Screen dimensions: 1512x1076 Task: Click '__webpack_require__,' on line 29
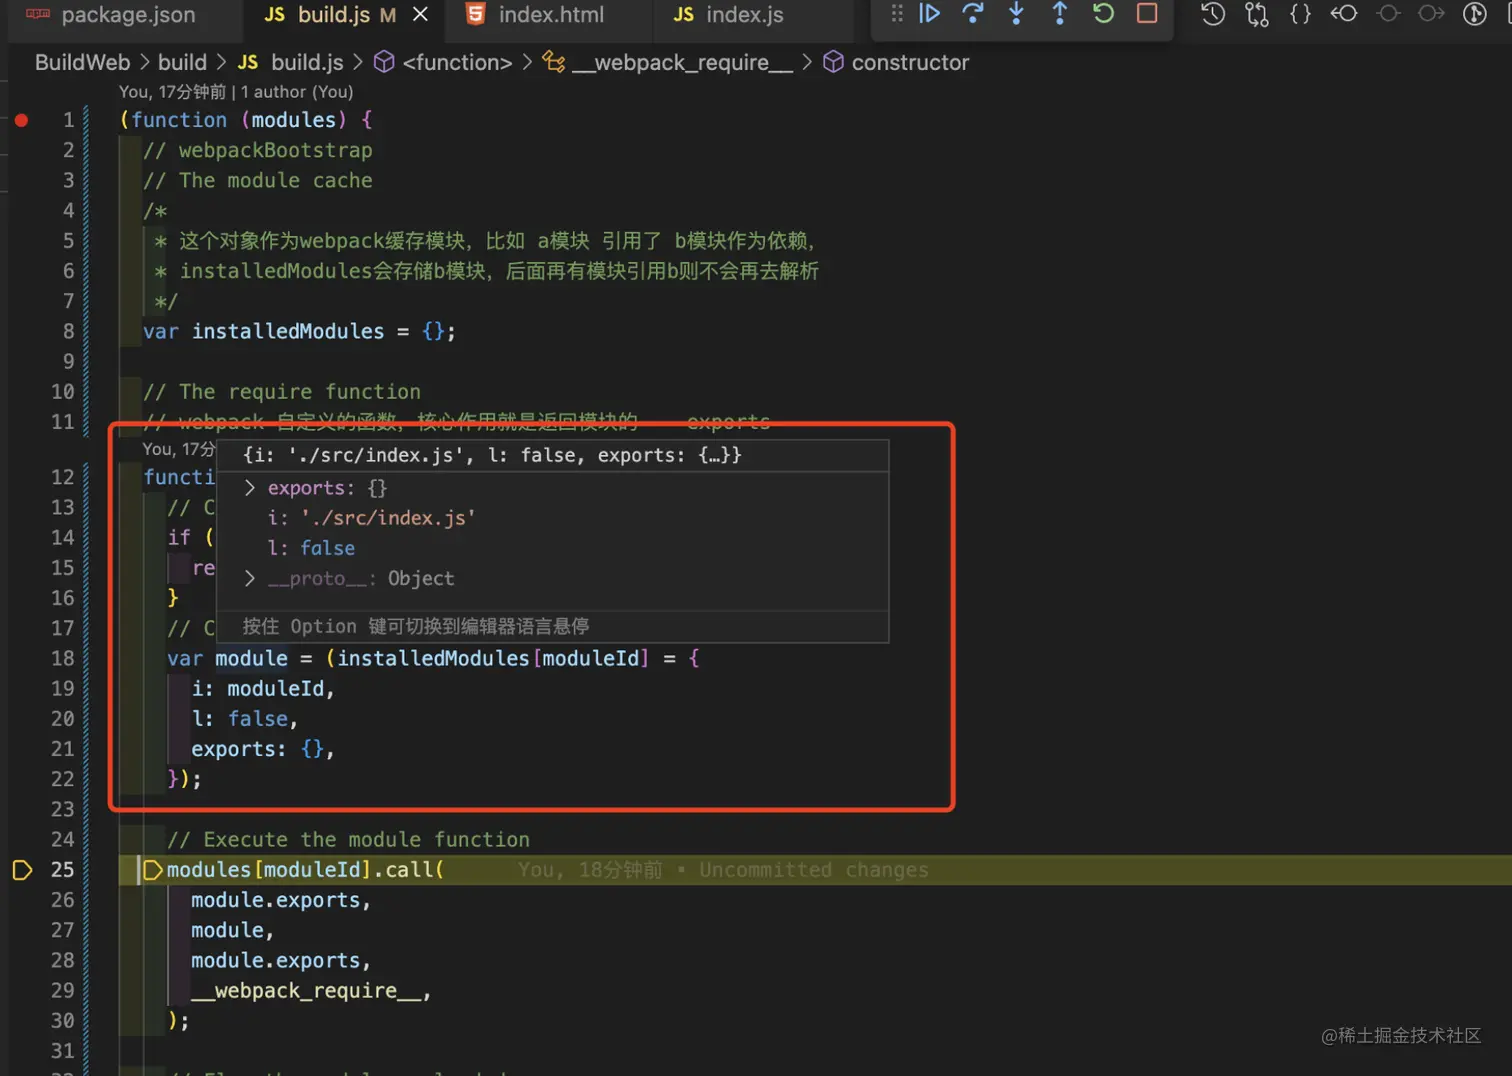[x=311, y=990]
